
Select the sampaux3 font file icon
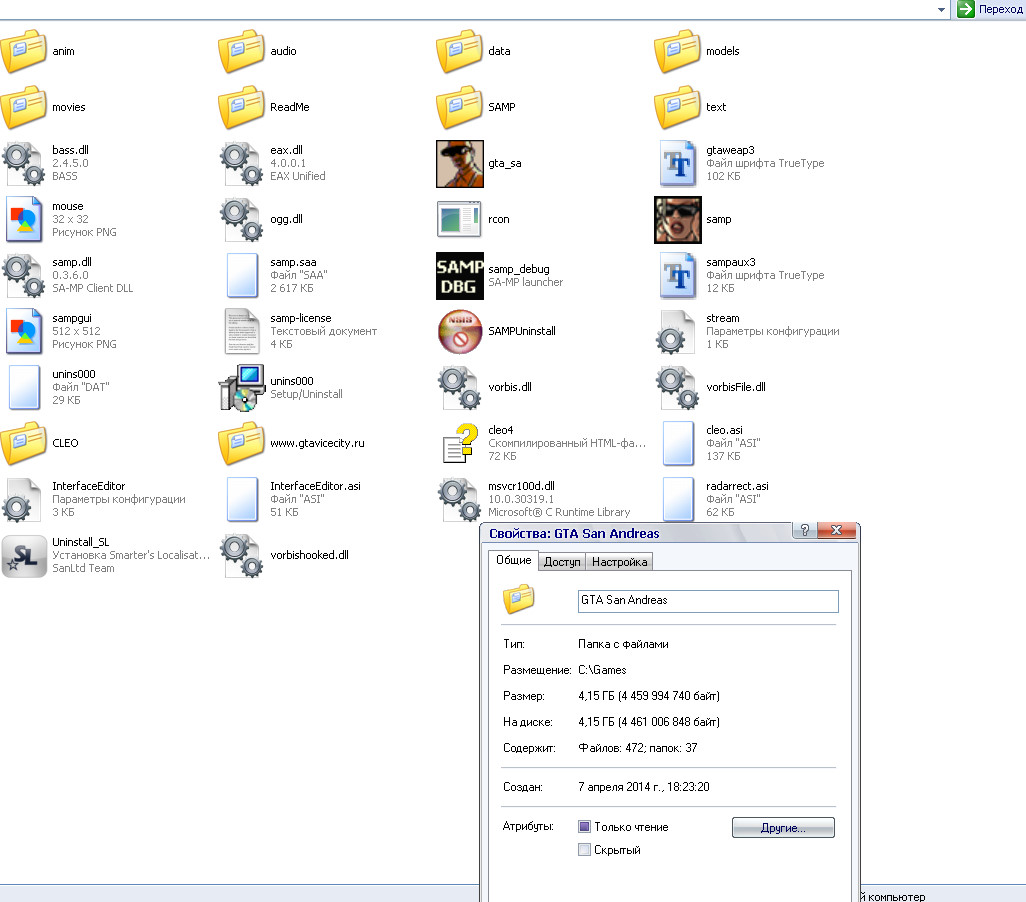pyautogui.click(x=677, y=276)
